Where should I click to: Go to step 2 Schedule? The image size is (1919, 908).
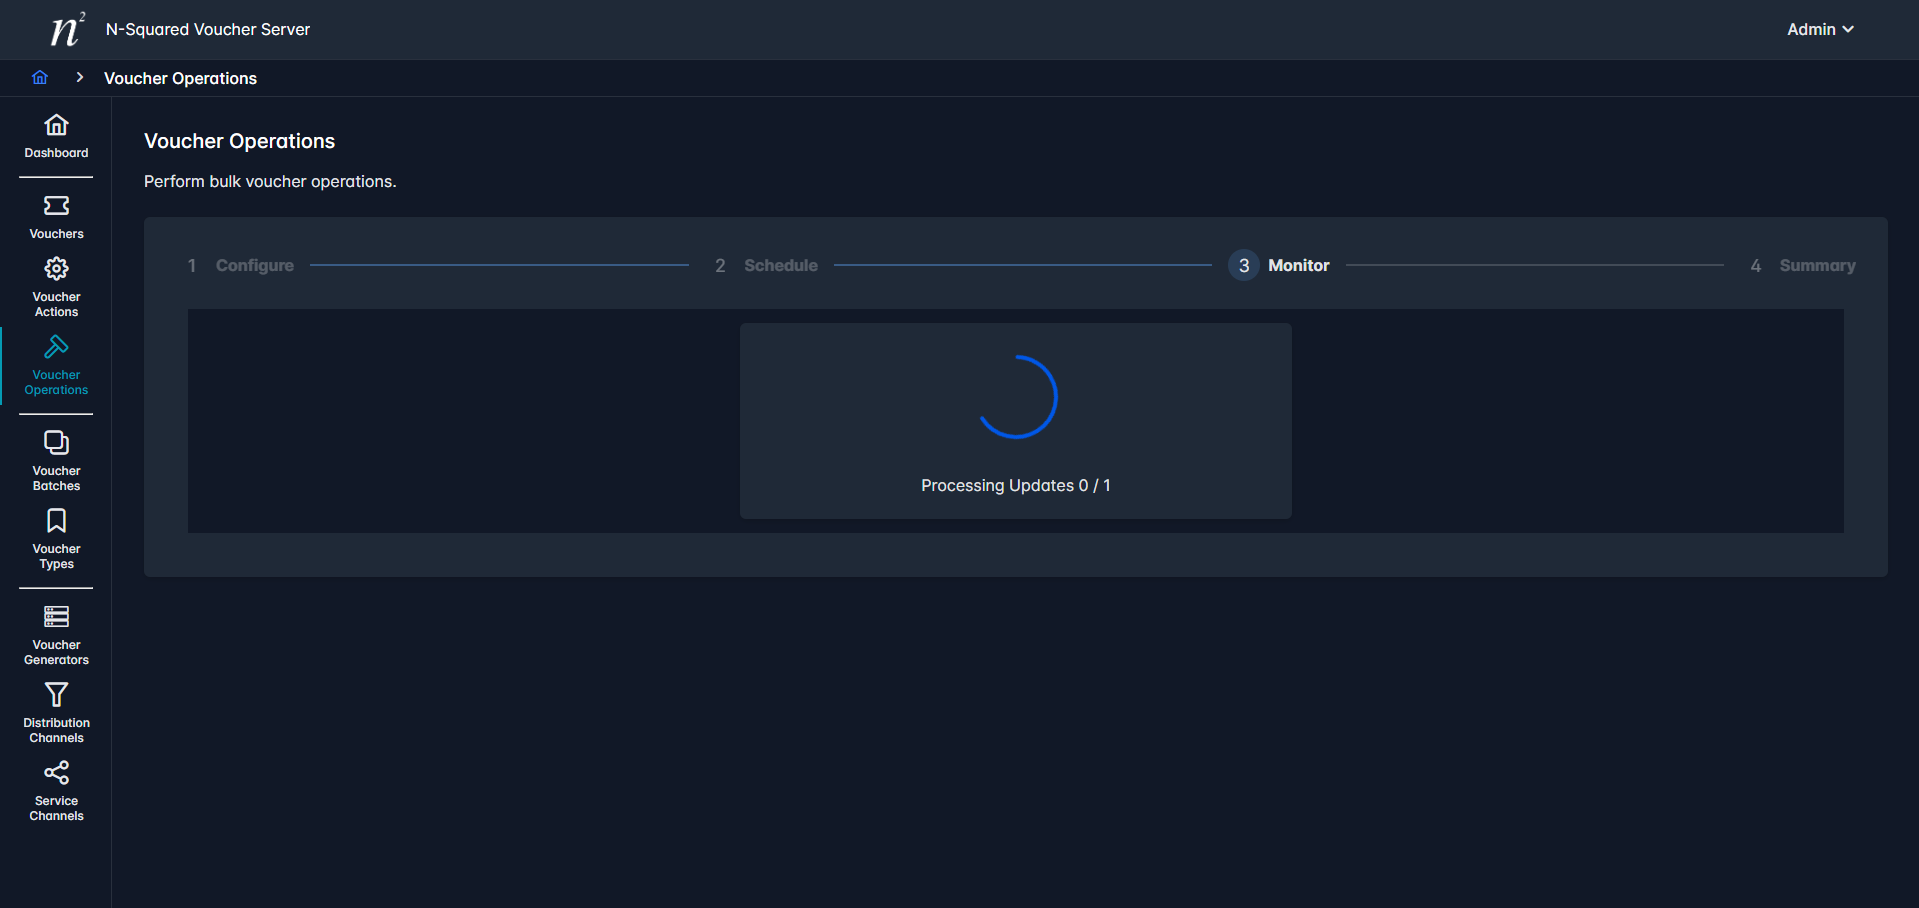pyautogui.click(x=780, y=266)
